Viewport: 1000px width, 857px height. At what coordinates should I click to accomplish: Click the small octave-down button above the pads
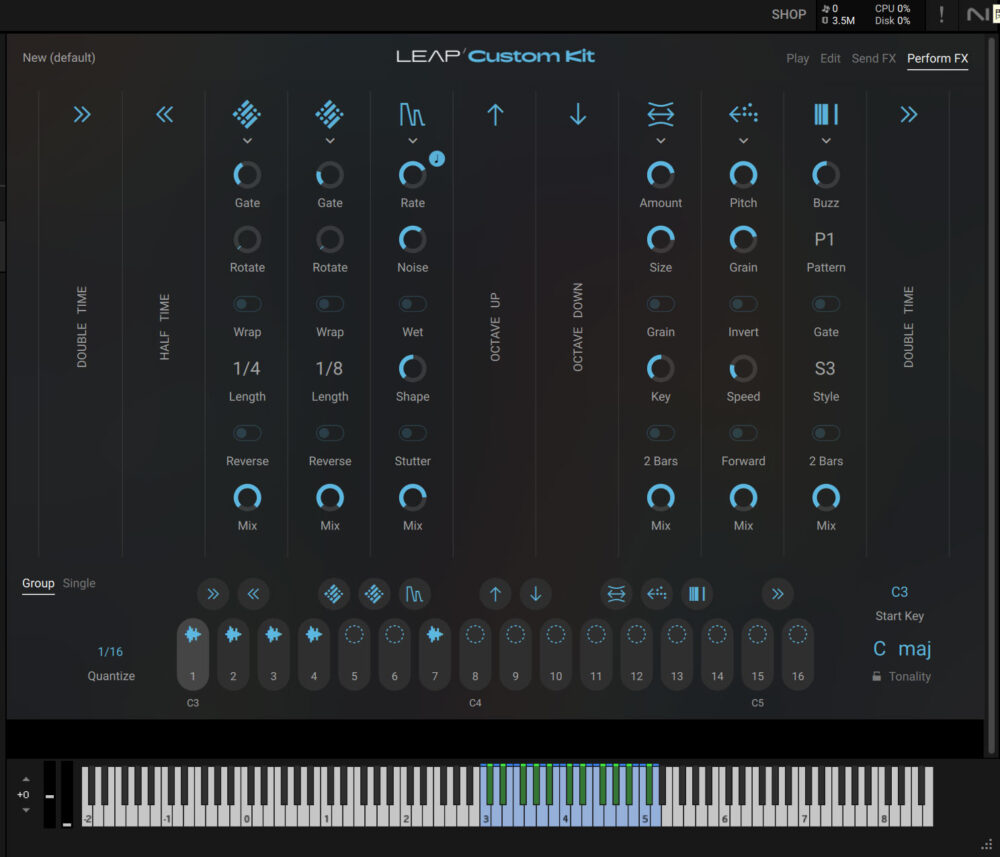click(536, 594)
